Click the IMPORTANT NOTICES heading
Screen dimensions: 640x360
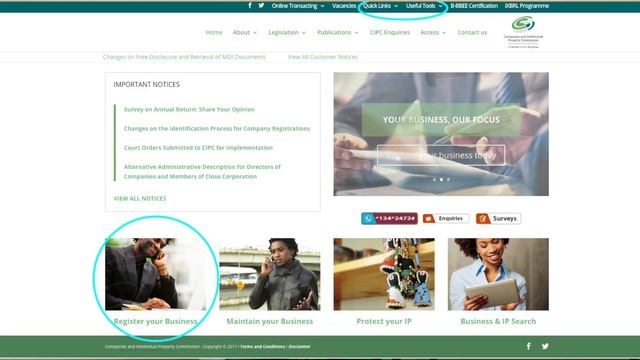click(147, 84)
